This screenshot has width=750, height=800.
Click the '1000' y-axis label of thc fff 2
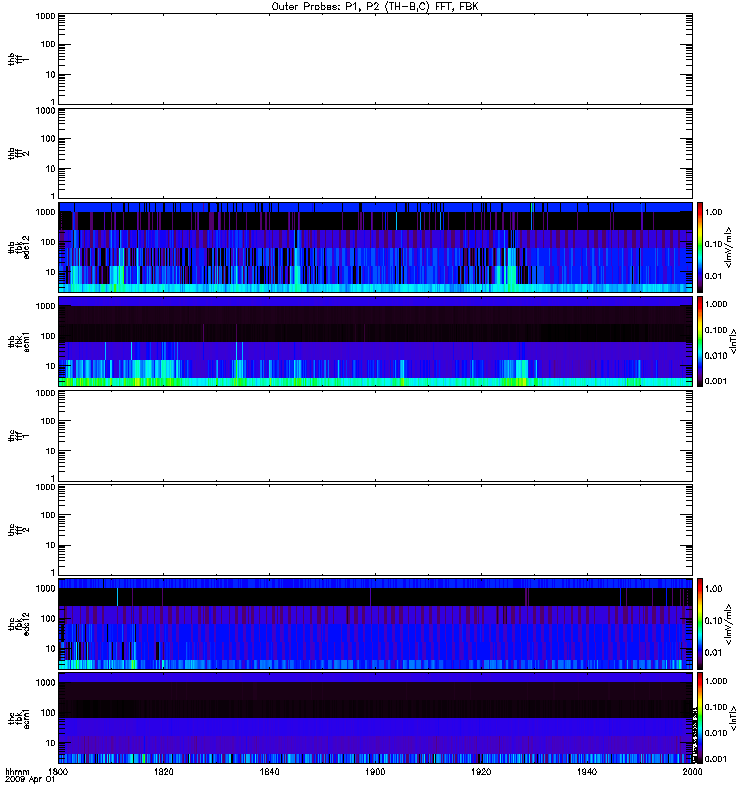pos(45,487)
